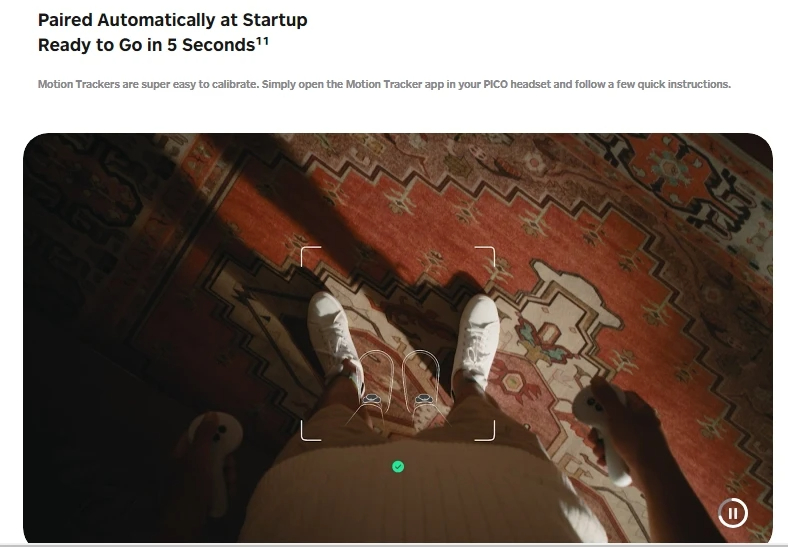This screenshot has width=788, height=547.
Task: Select the left foot outline graphic
Action: 375,381
